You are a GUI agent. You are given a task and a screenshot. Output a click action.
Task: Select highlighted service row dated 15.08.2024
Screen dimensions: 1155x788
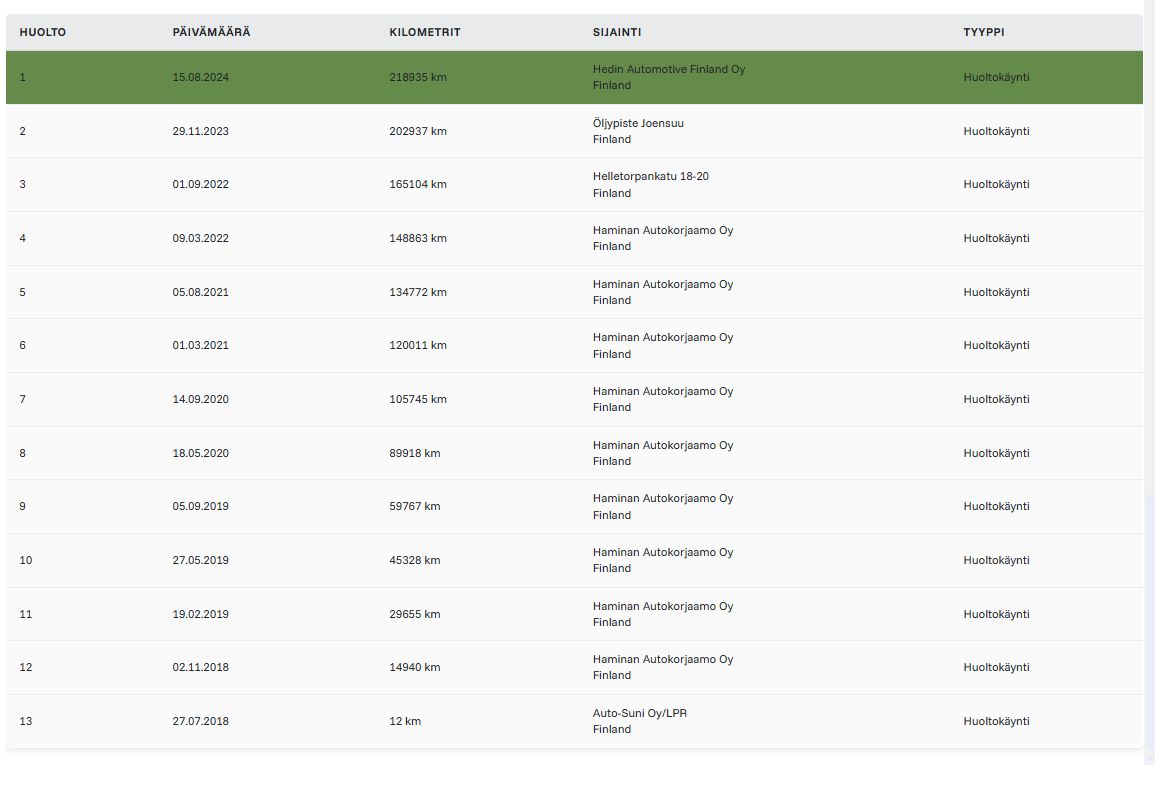click(x=575, y=77)
